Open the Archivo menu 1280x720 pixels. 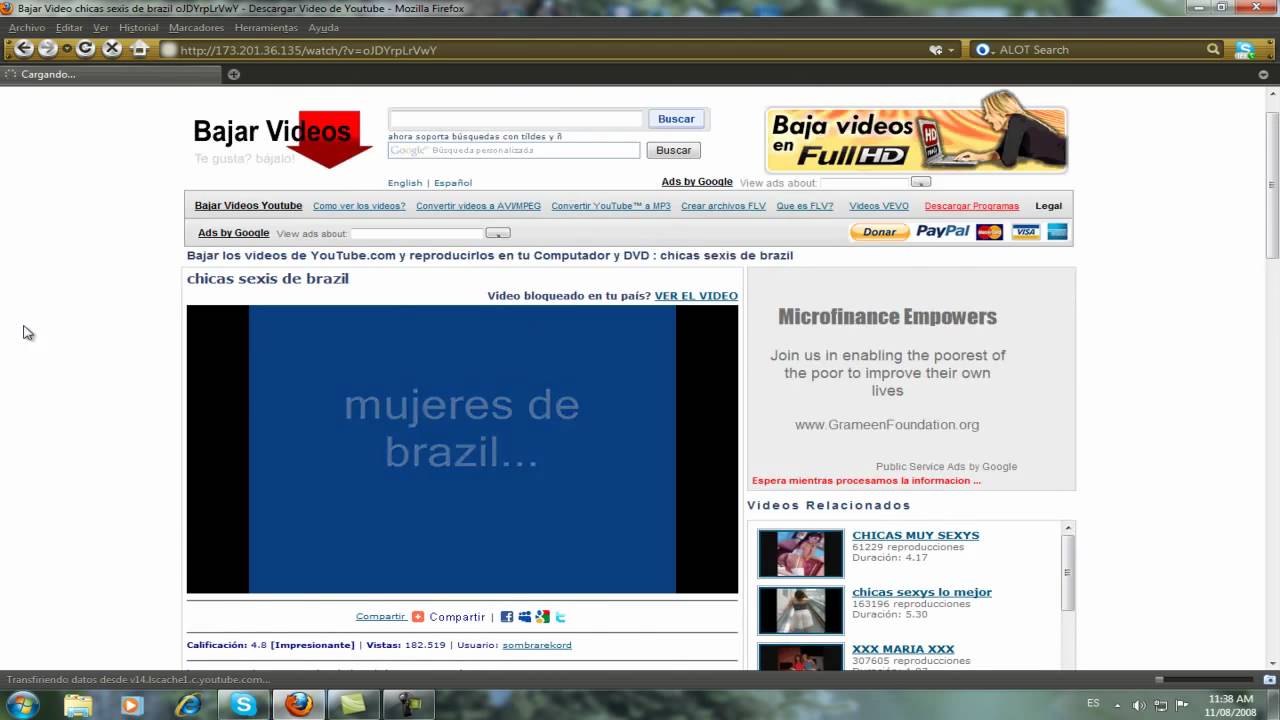click(x=27, y=28)
